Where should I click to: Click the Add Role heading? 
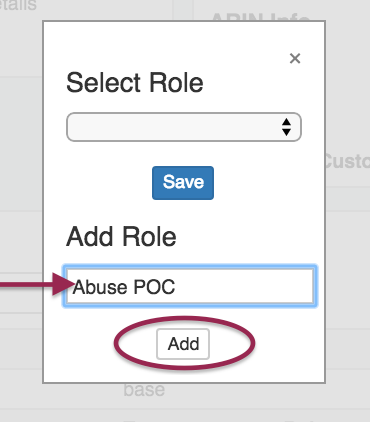(x=121, y=237)
